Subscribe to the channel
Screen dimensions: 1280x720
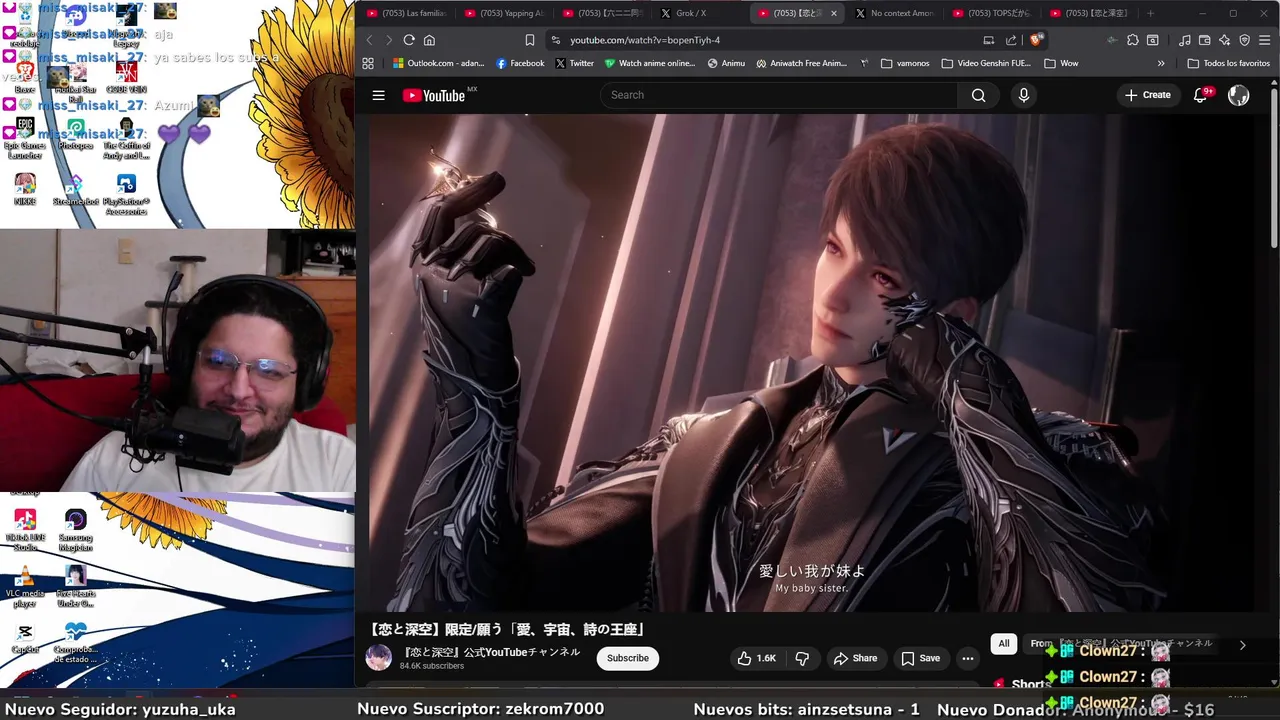(x=628, y=658)
